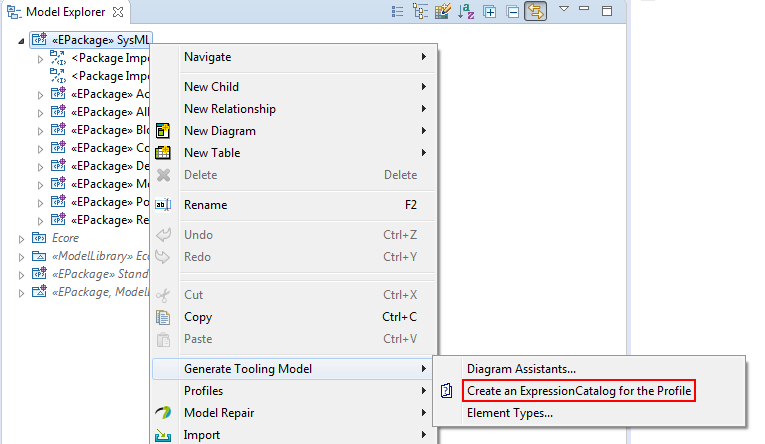Select the Model Explorer tab
765x444 pixels.
pyautogui.click(x=65, y=12)
